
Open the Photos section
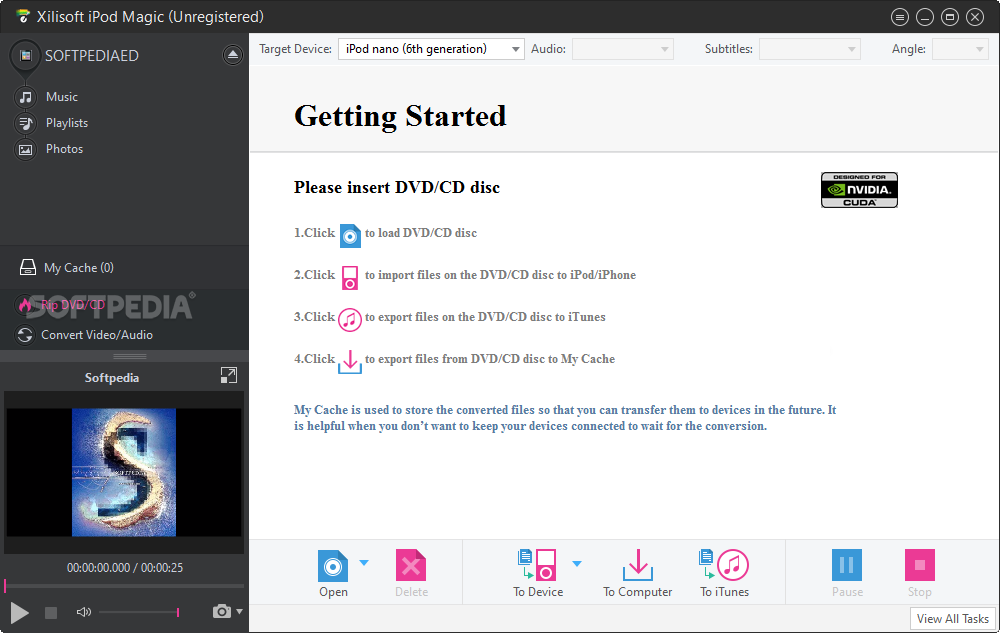tap(64, 149)
